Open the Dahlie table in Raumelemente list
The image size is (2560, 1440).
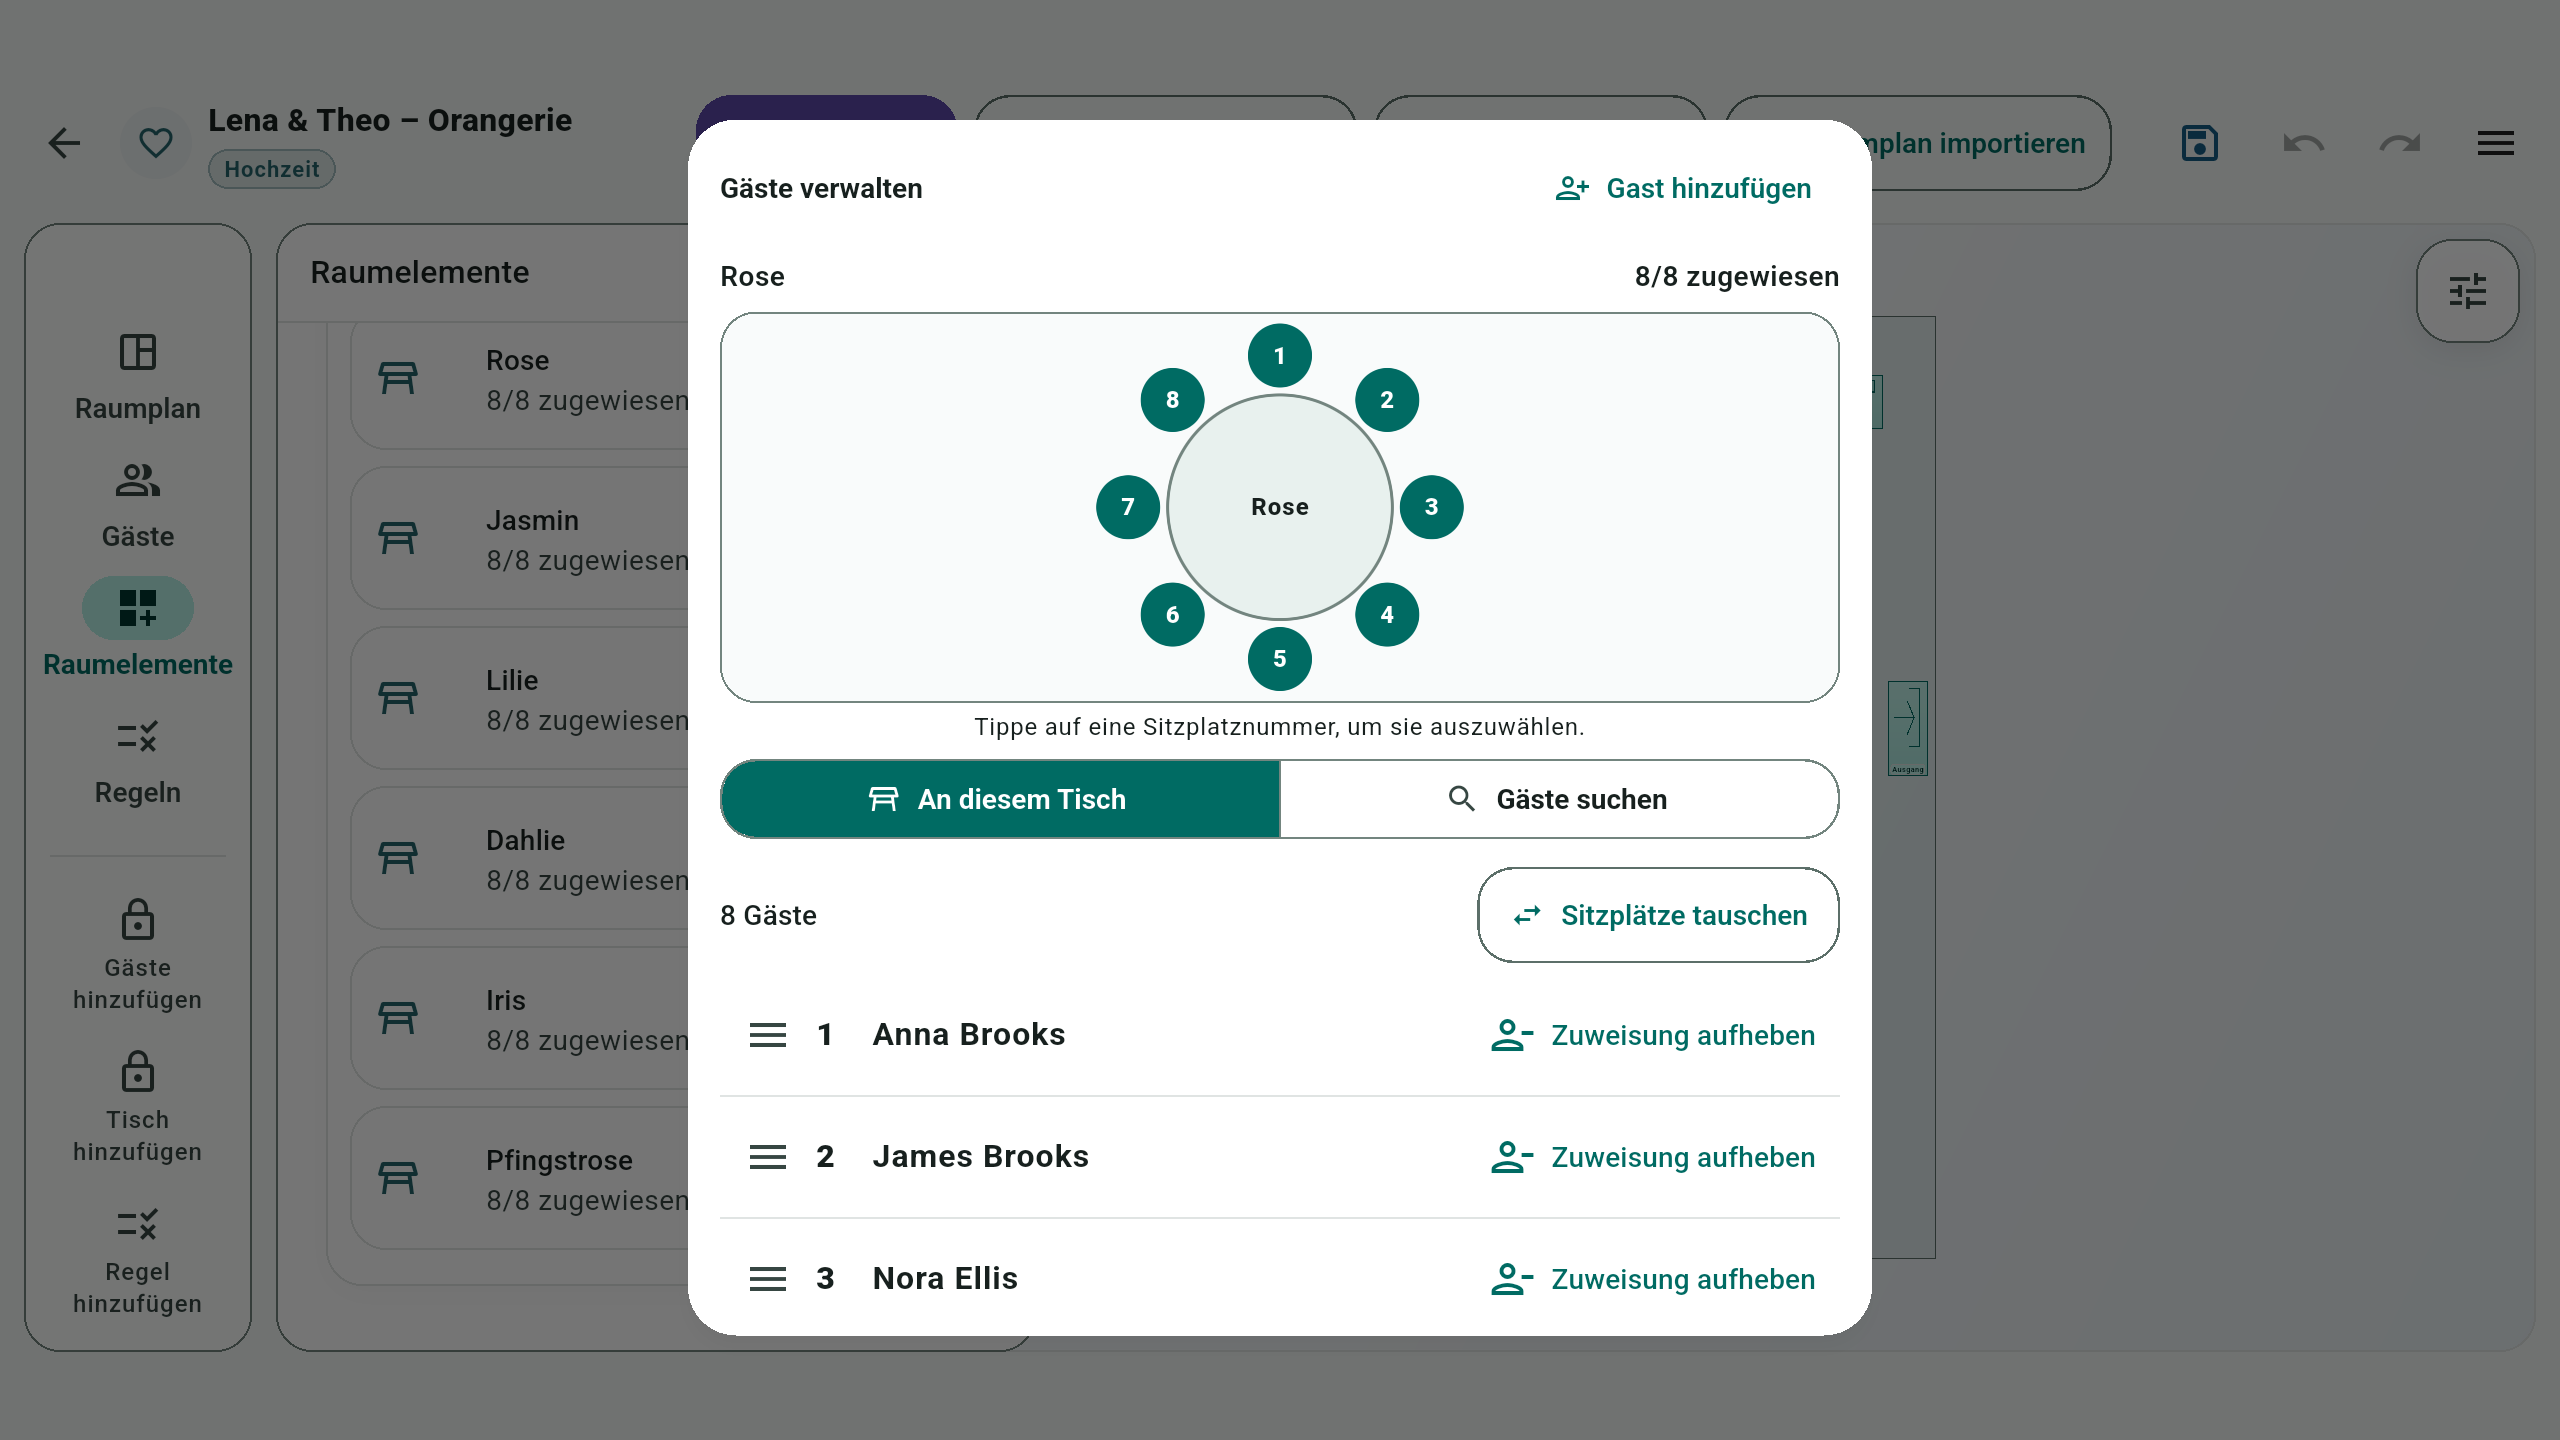[520, 859]
